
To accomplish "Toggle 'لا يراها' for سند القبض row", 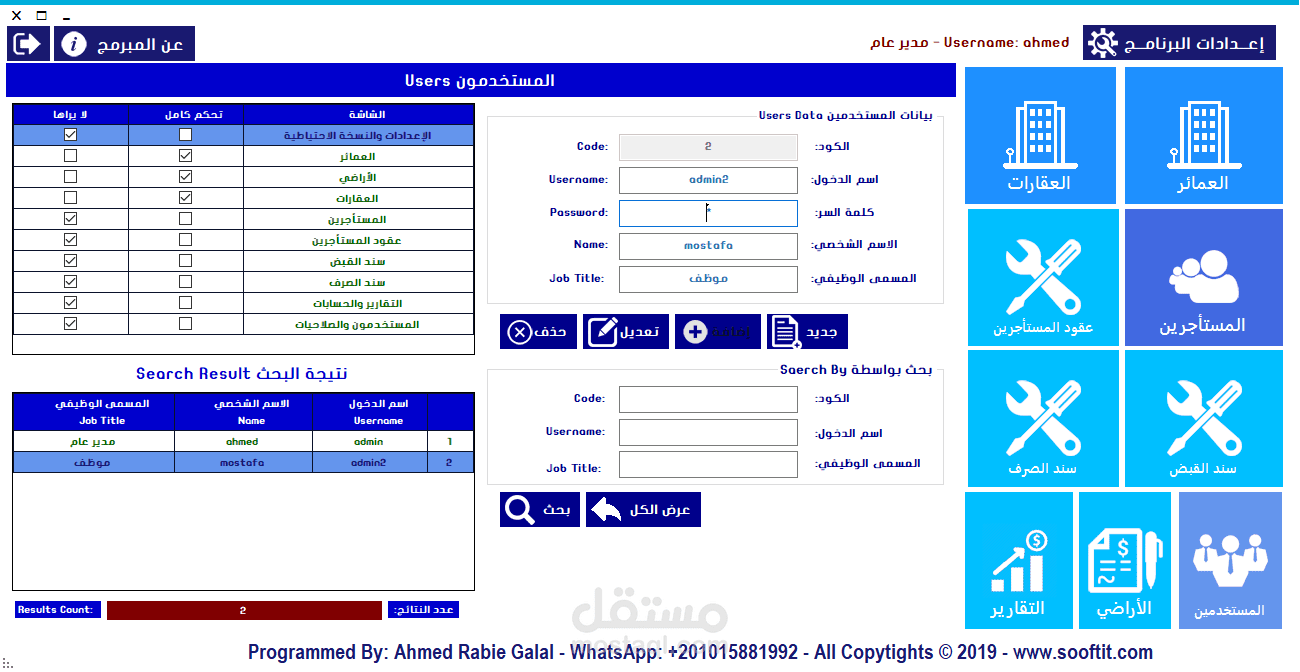I will click(x=70, y=261).
